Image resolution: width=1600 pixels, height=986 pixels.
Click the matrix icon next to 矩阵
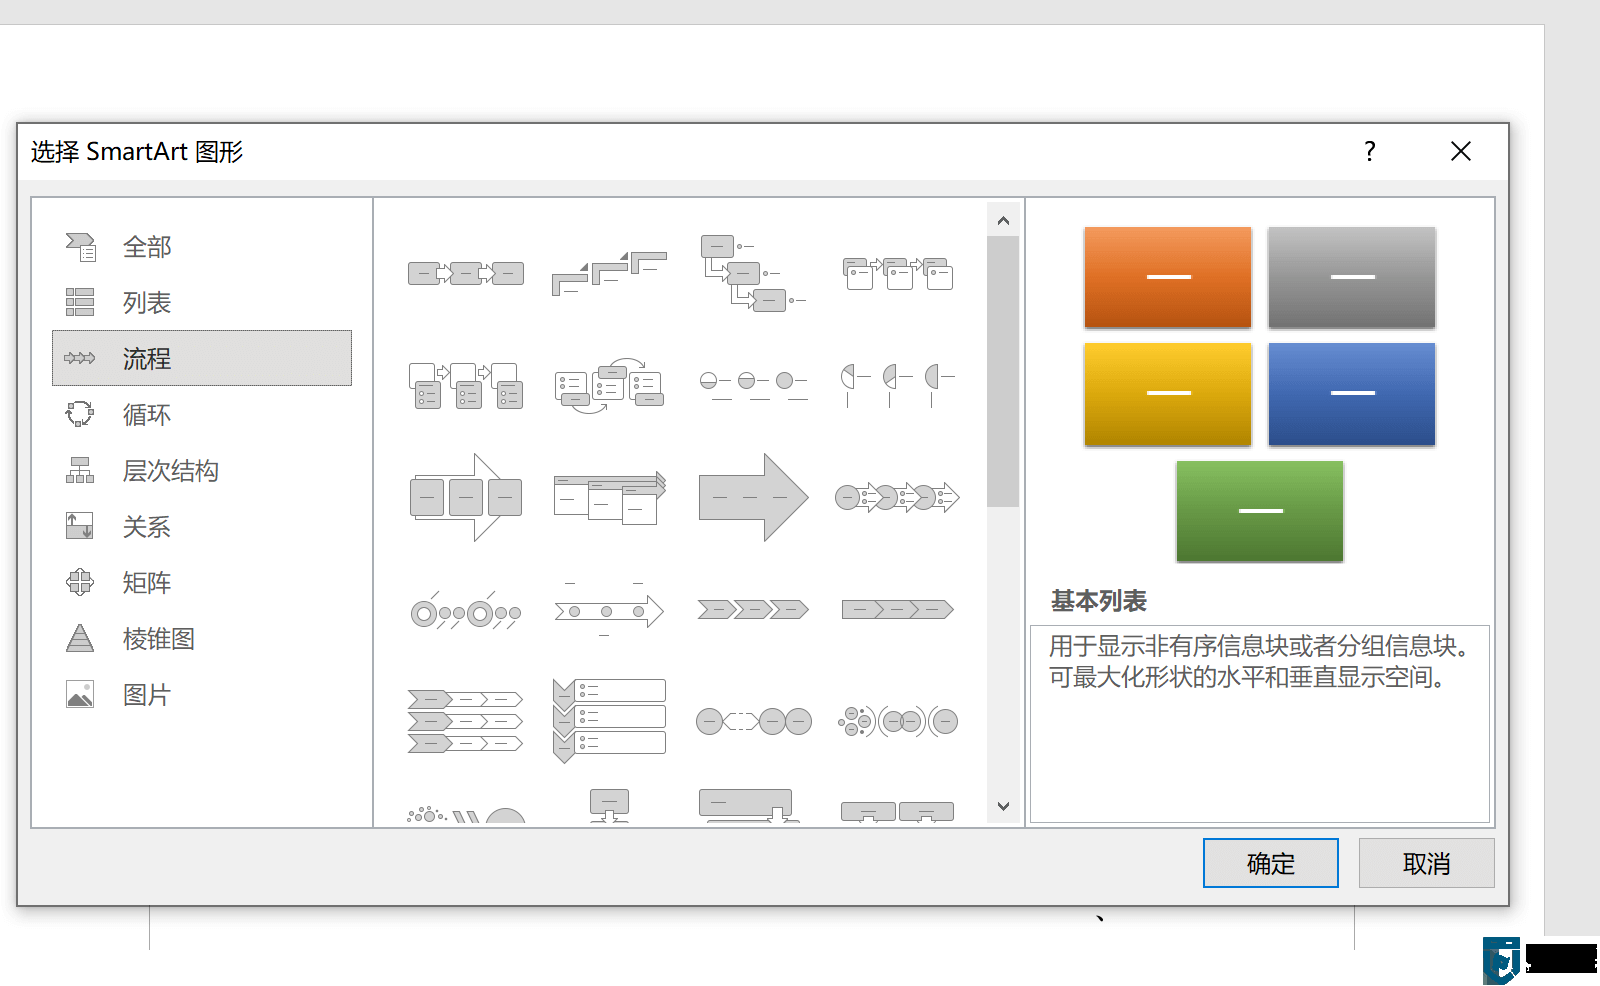click(x=80, y=582)
